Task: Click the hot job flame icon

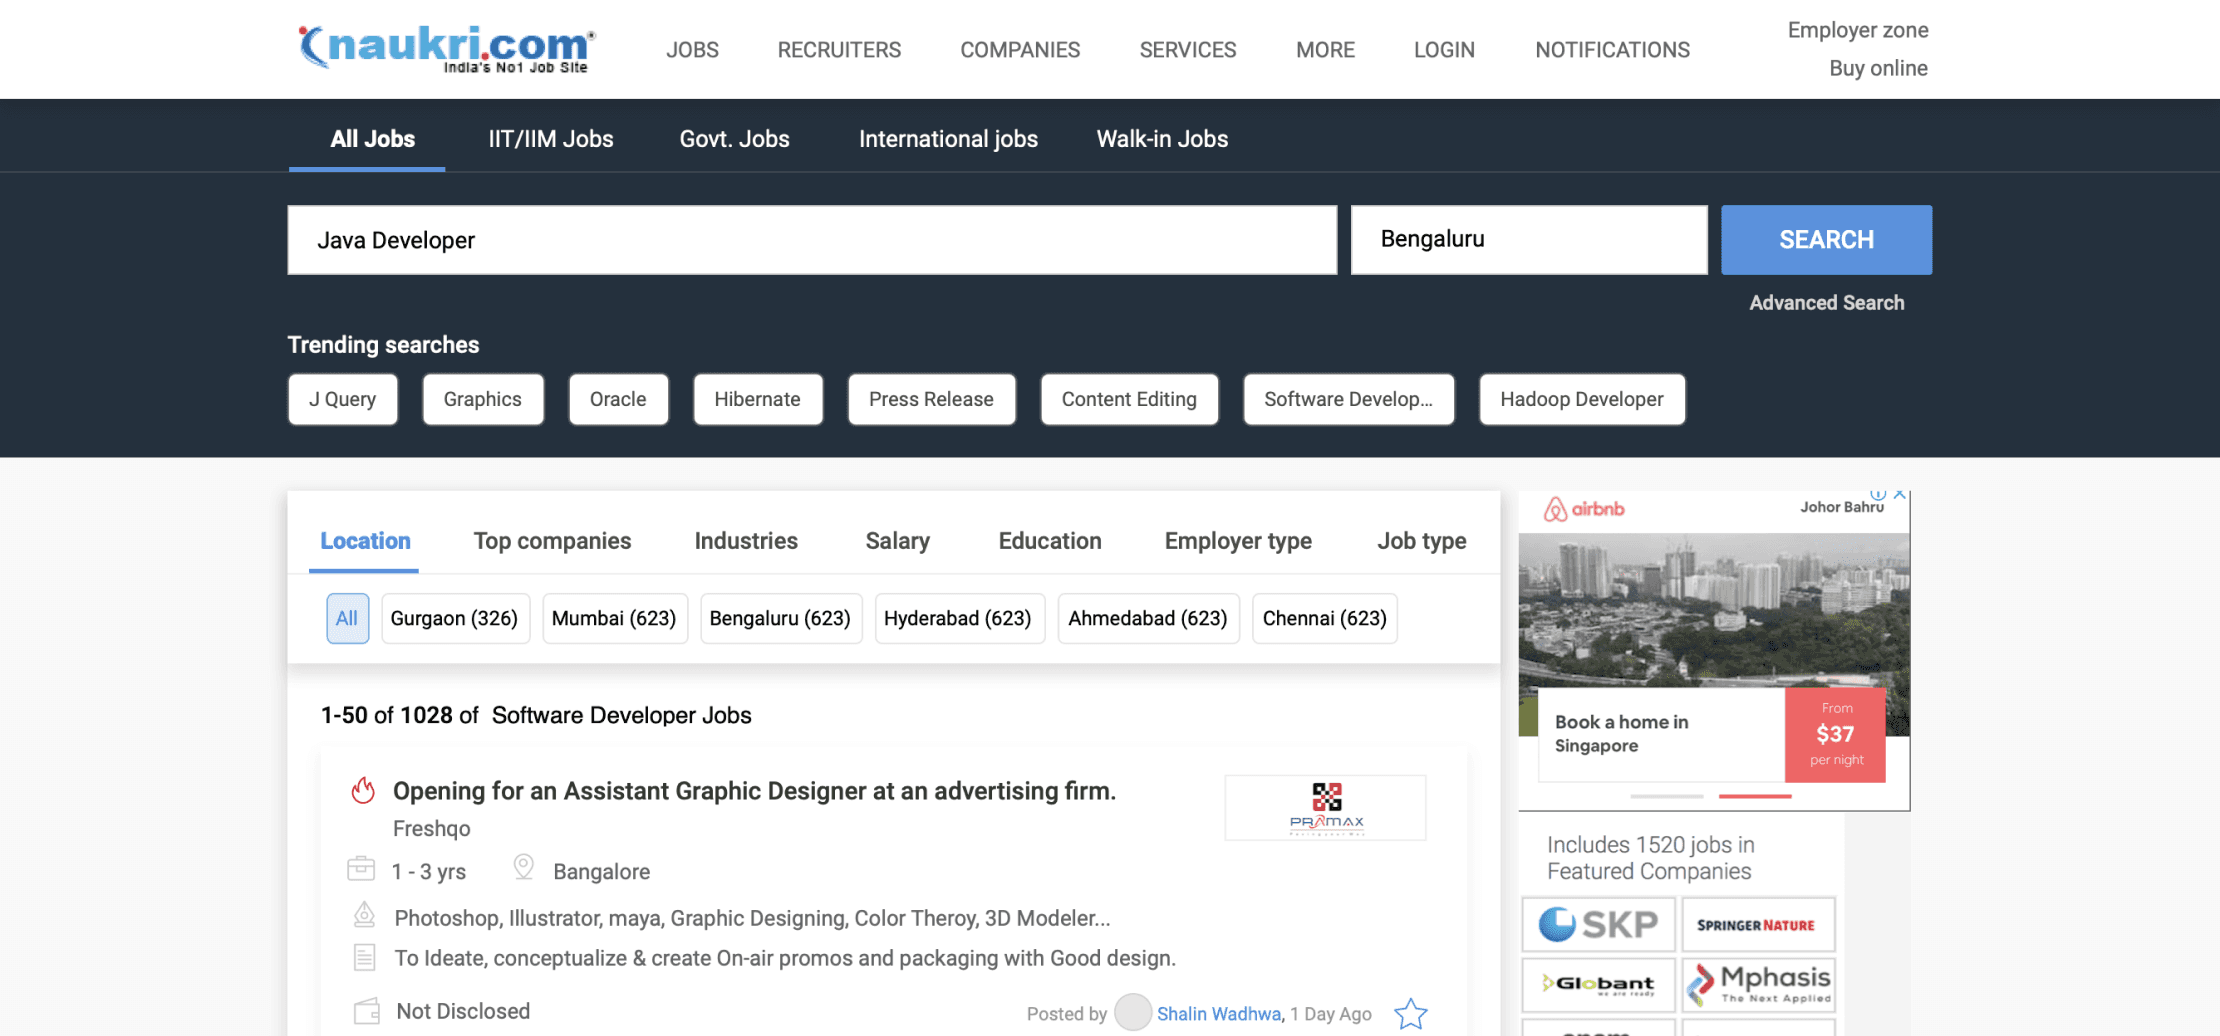Action: (363, 790)
